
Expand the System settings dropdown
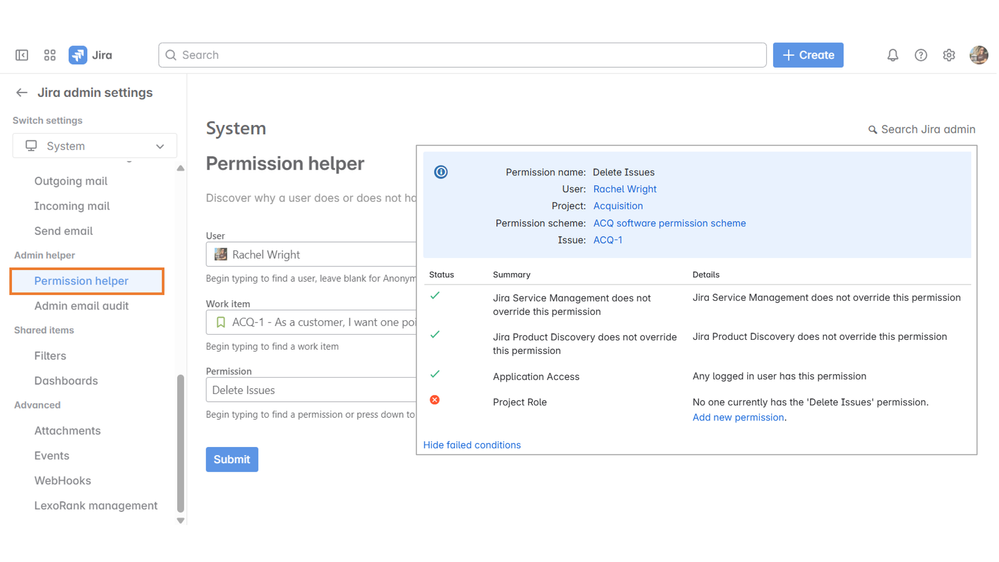click(95, 146)
